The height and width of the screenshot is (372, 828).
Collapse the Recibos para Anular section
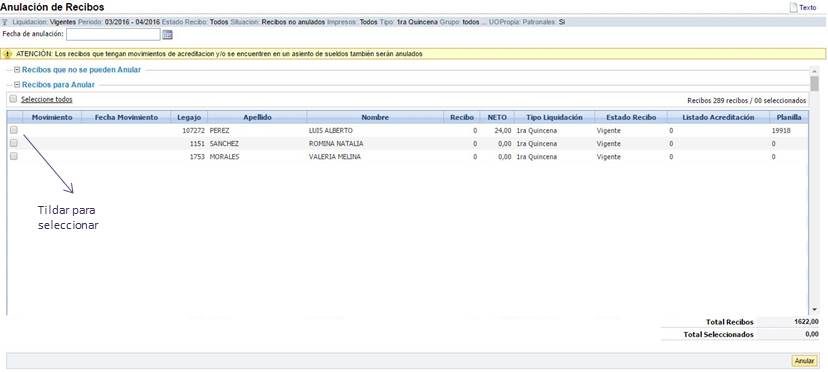[x=17, y=85]
